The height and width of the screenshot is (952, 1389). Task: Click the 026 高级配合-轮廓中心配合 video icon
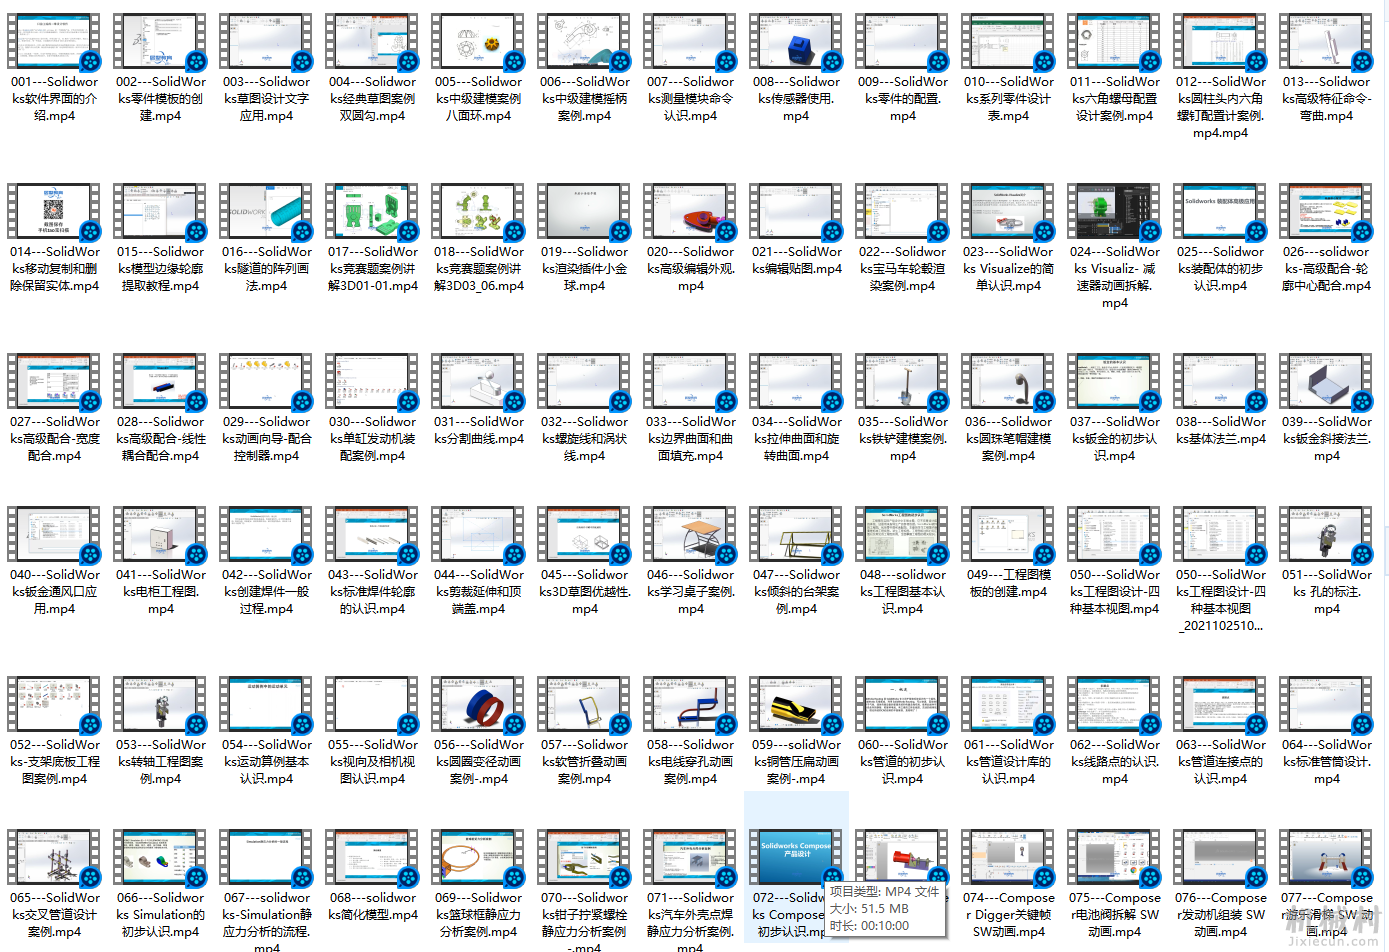click(1326, 212)
